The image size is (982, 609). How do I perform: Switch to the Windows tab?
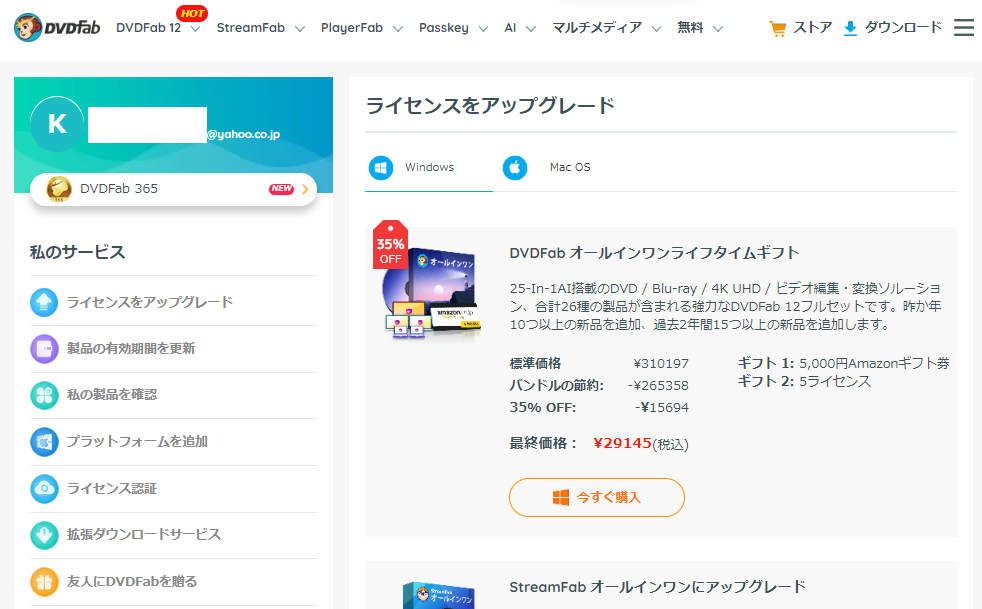tap(428, 167)
